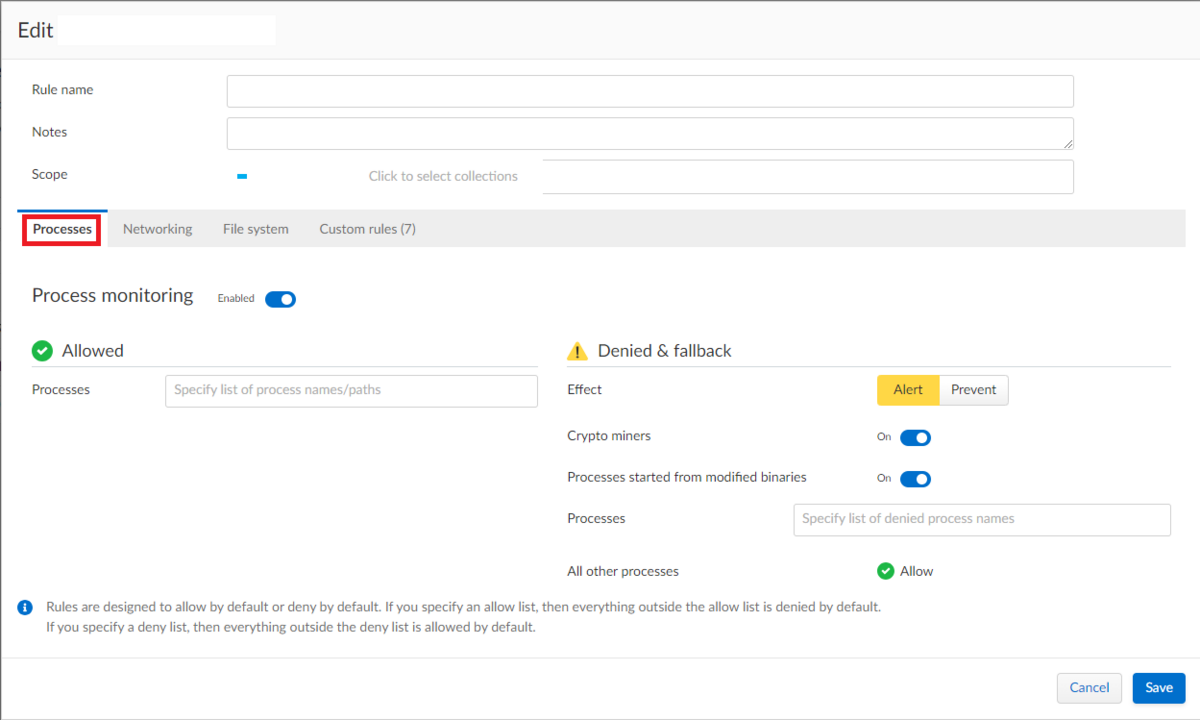This screenshot has height=720, width=1200.
Task: Switch to the Networking tab
Action: pyautogui.click(x=157, y=229)
